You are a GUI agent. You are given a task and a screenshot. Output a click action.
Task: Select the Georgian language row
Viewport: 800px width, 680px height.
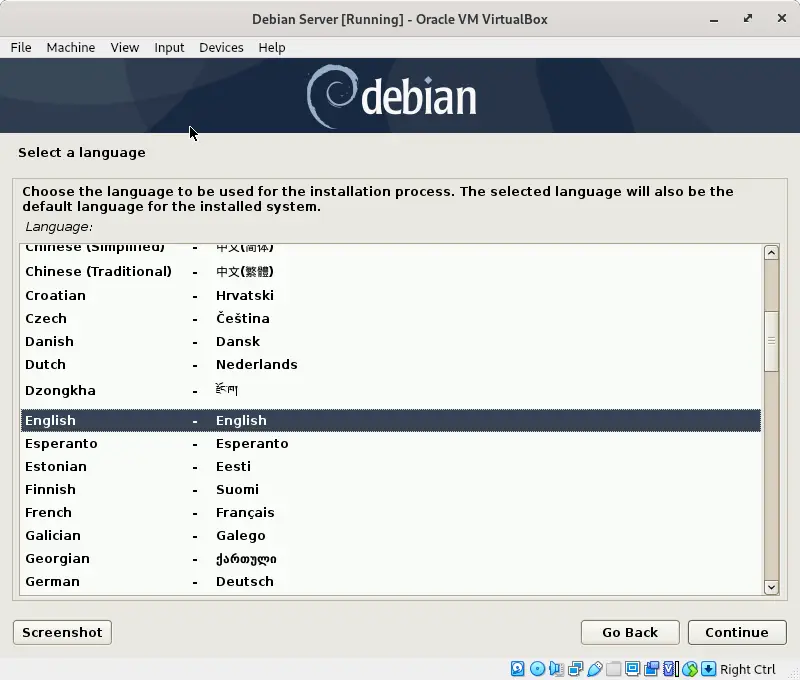coord(391,559)
